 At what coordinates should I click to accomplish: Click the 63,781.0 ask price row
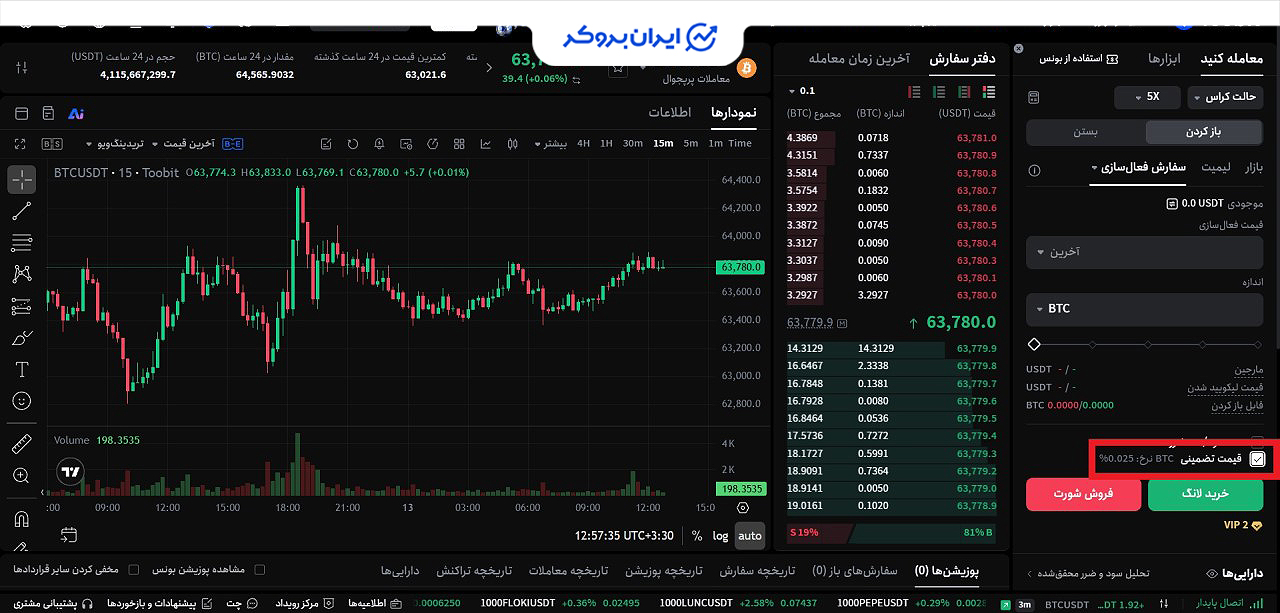892,138
